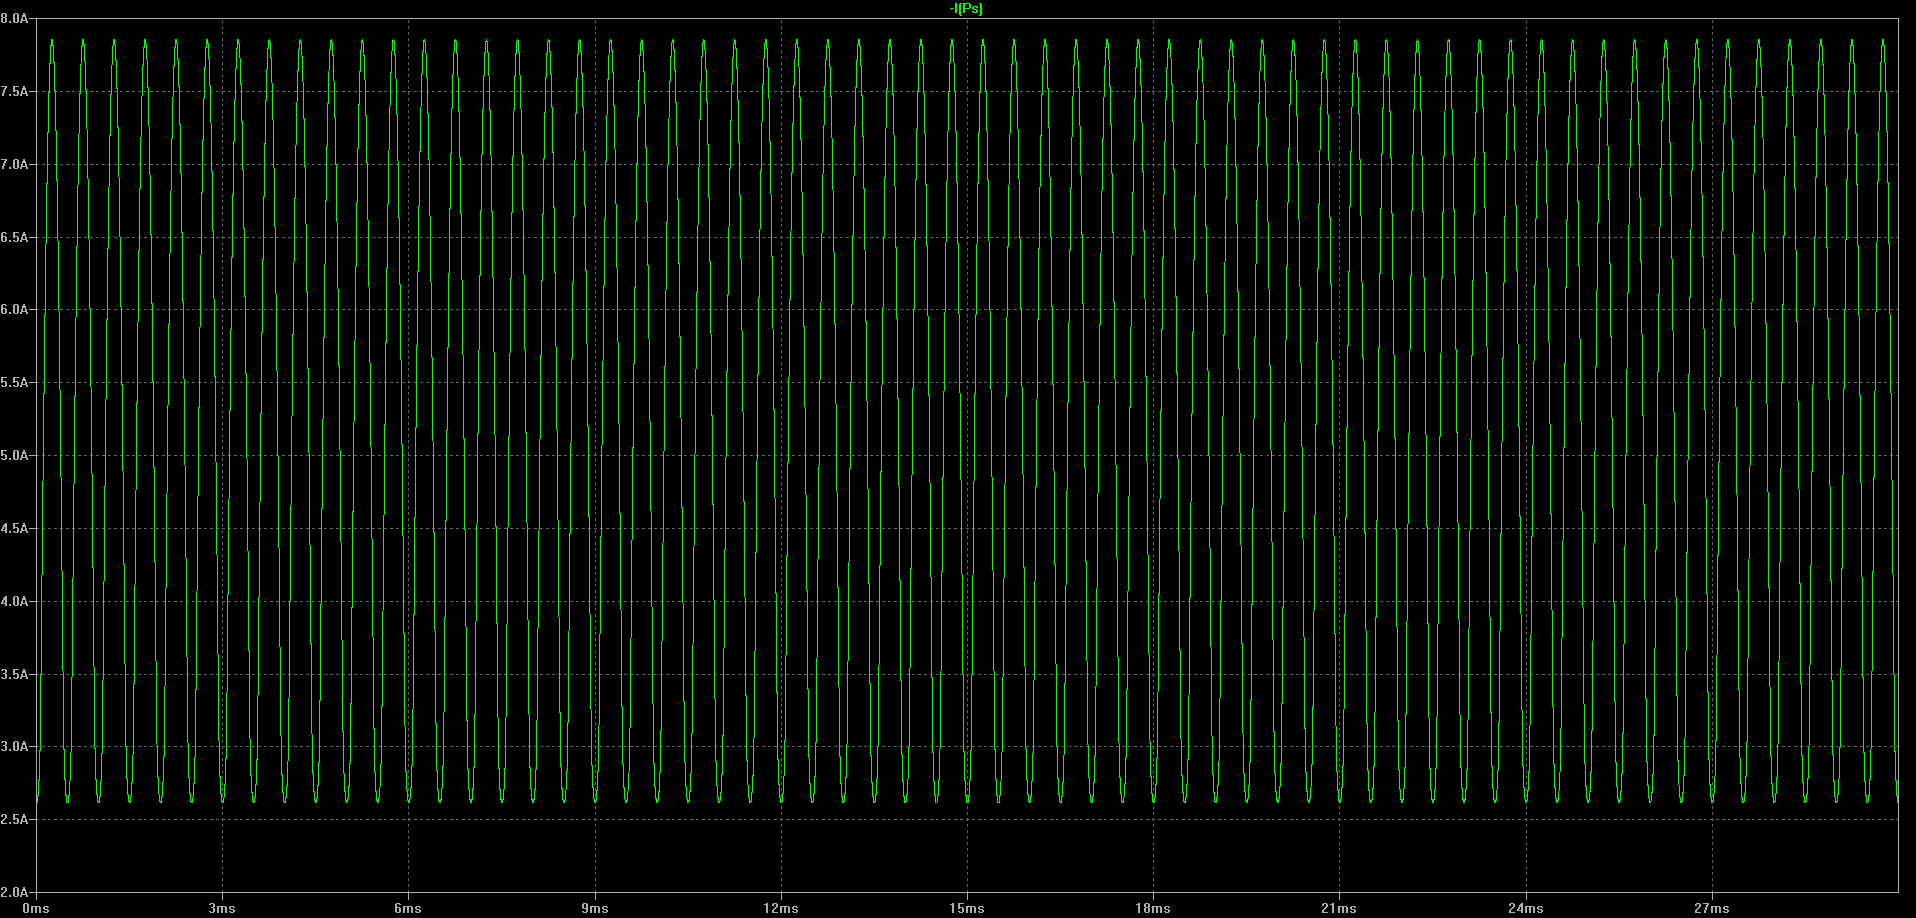Click the 5.5A vertical axis label
Viewport: 1916px width, 918px height.
click(14, 382)
